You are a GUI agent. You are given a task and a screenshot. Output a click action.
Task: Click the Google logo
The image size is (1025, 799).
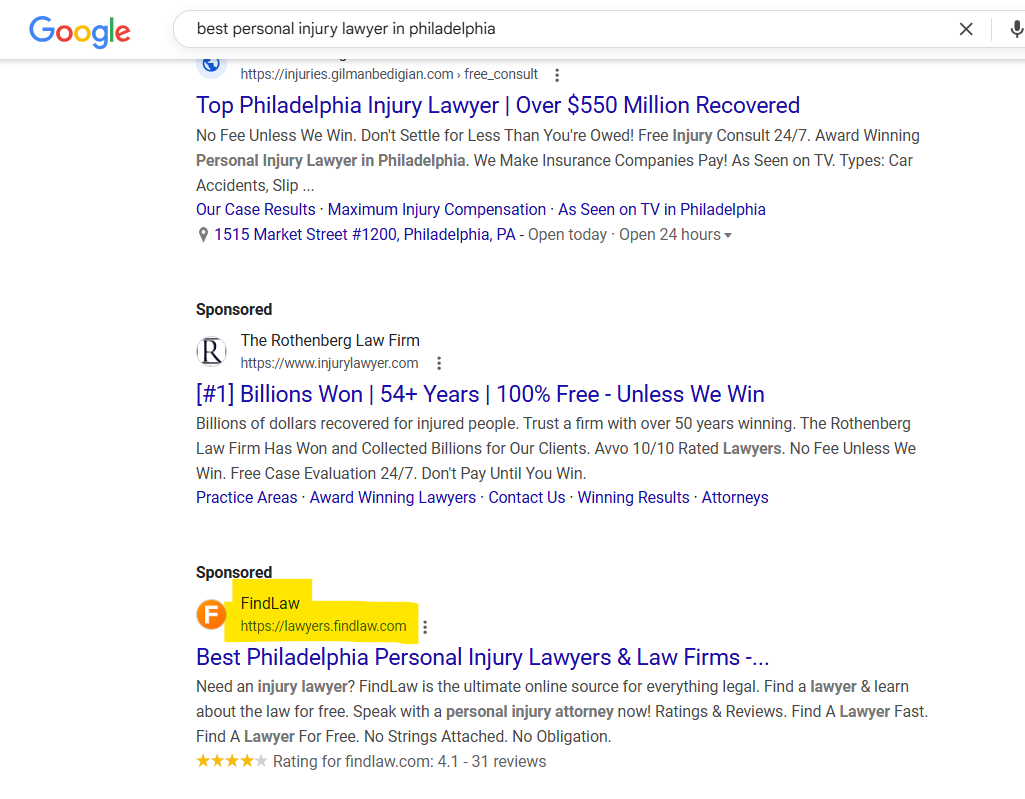(80, 31)
